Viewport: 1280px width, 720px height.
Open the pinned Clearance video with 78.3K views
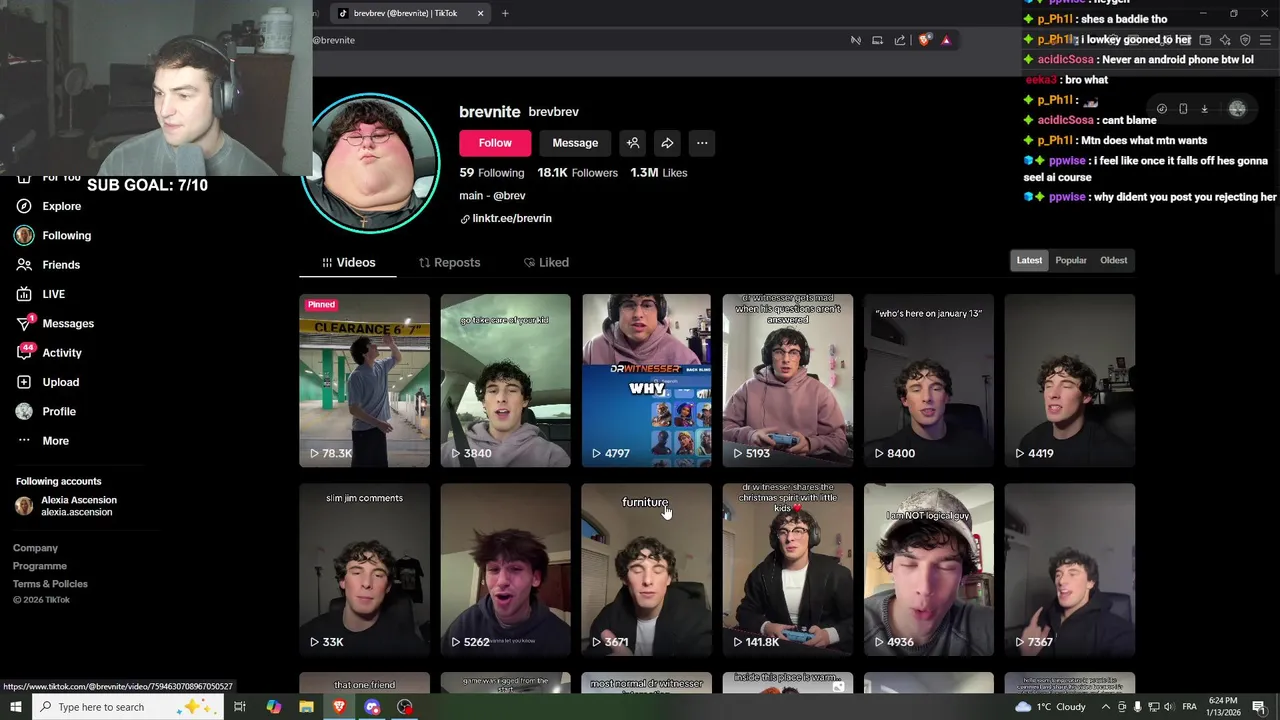click(x=364, y=380)
